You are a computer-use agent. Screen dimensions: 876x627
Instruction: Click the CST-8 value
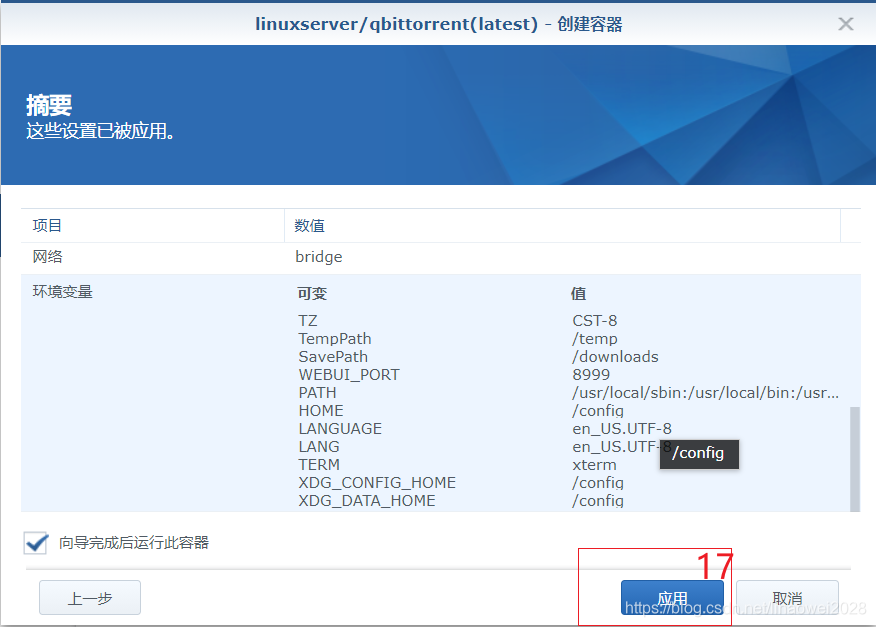click(594, 321)
